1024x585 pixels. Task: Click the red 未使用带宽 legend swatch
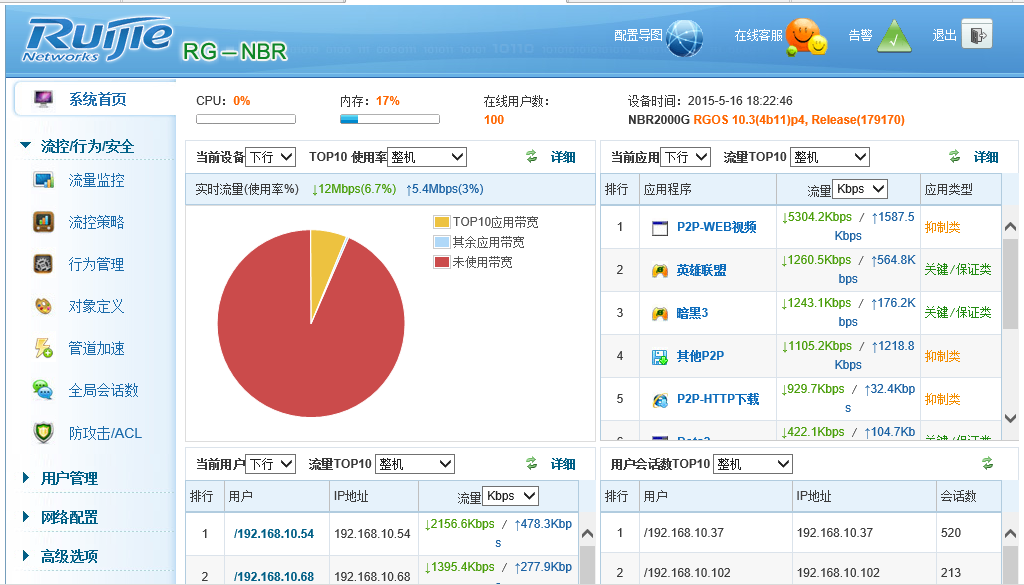point(441,262)
